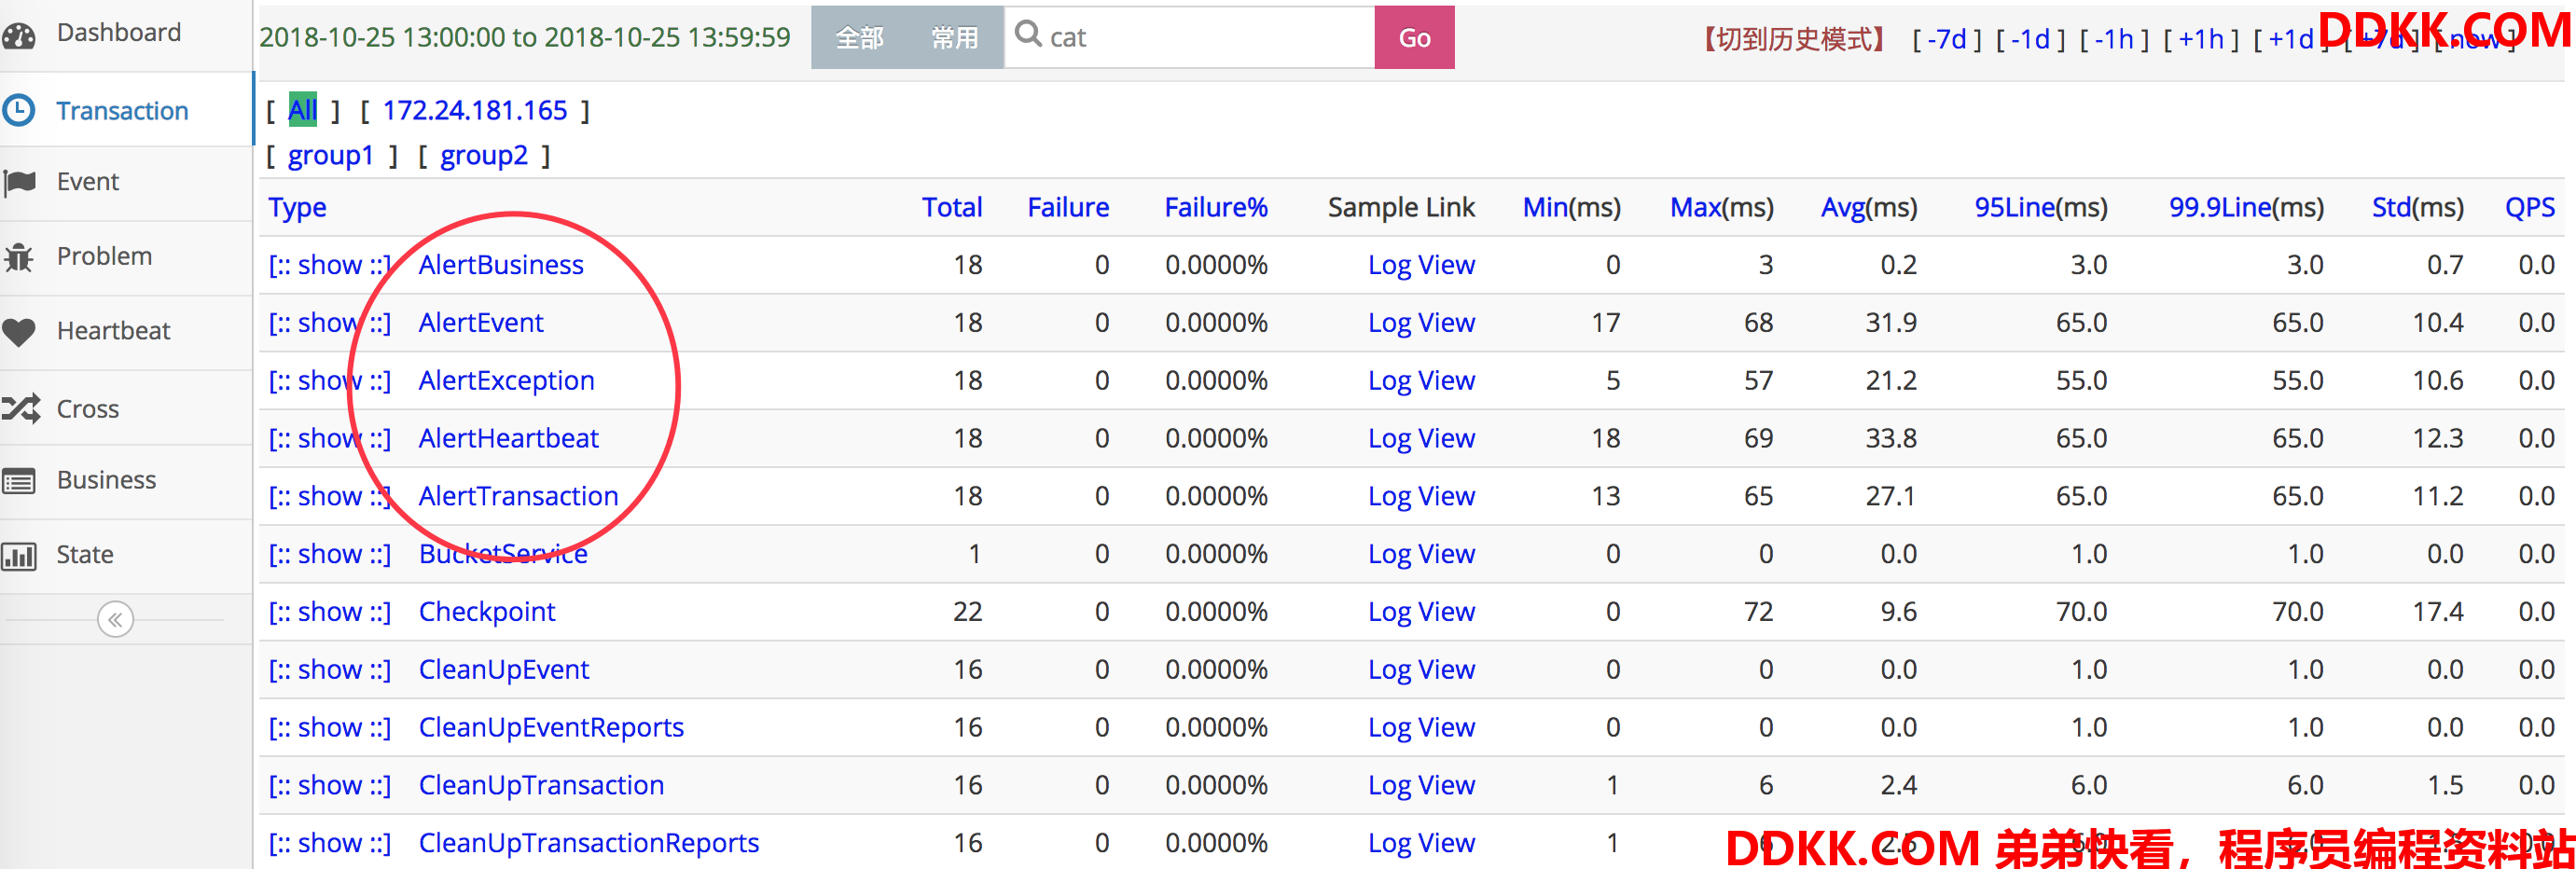
Task: Sort table by QPS column
Action: pos(2530,207)
